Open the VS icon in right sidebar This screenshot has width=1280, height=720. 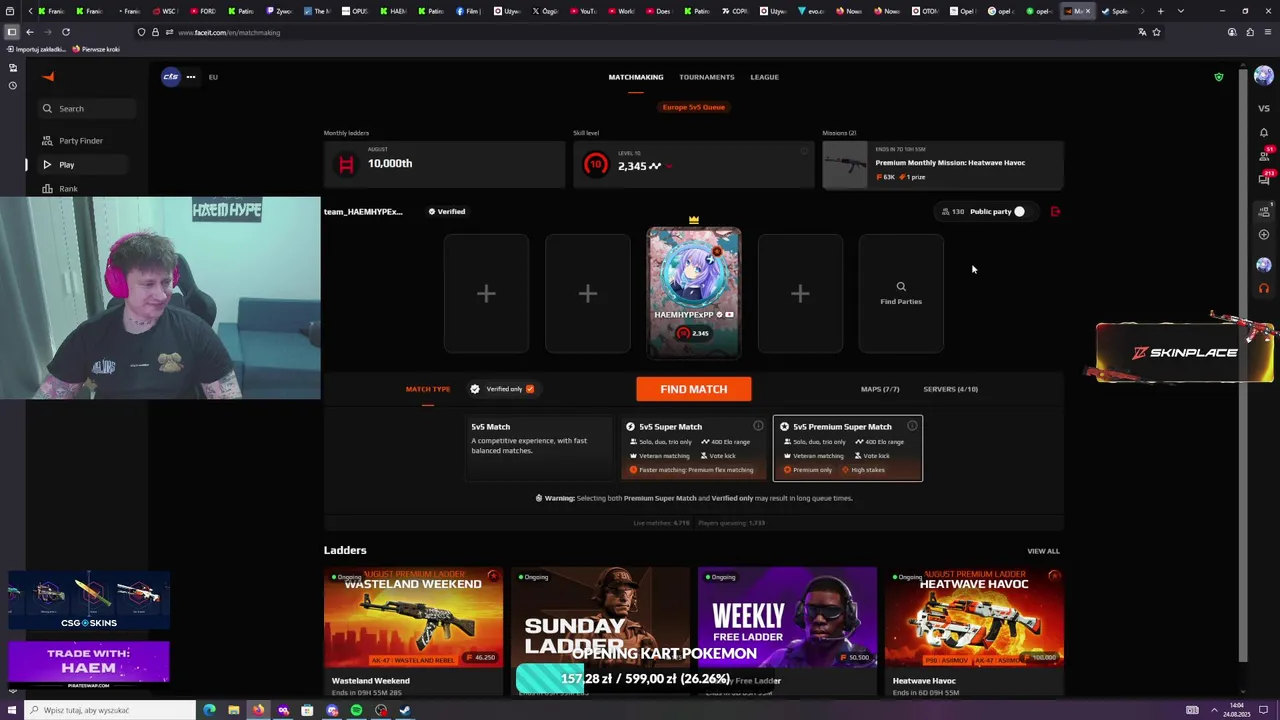click(x=1264, y=108)
